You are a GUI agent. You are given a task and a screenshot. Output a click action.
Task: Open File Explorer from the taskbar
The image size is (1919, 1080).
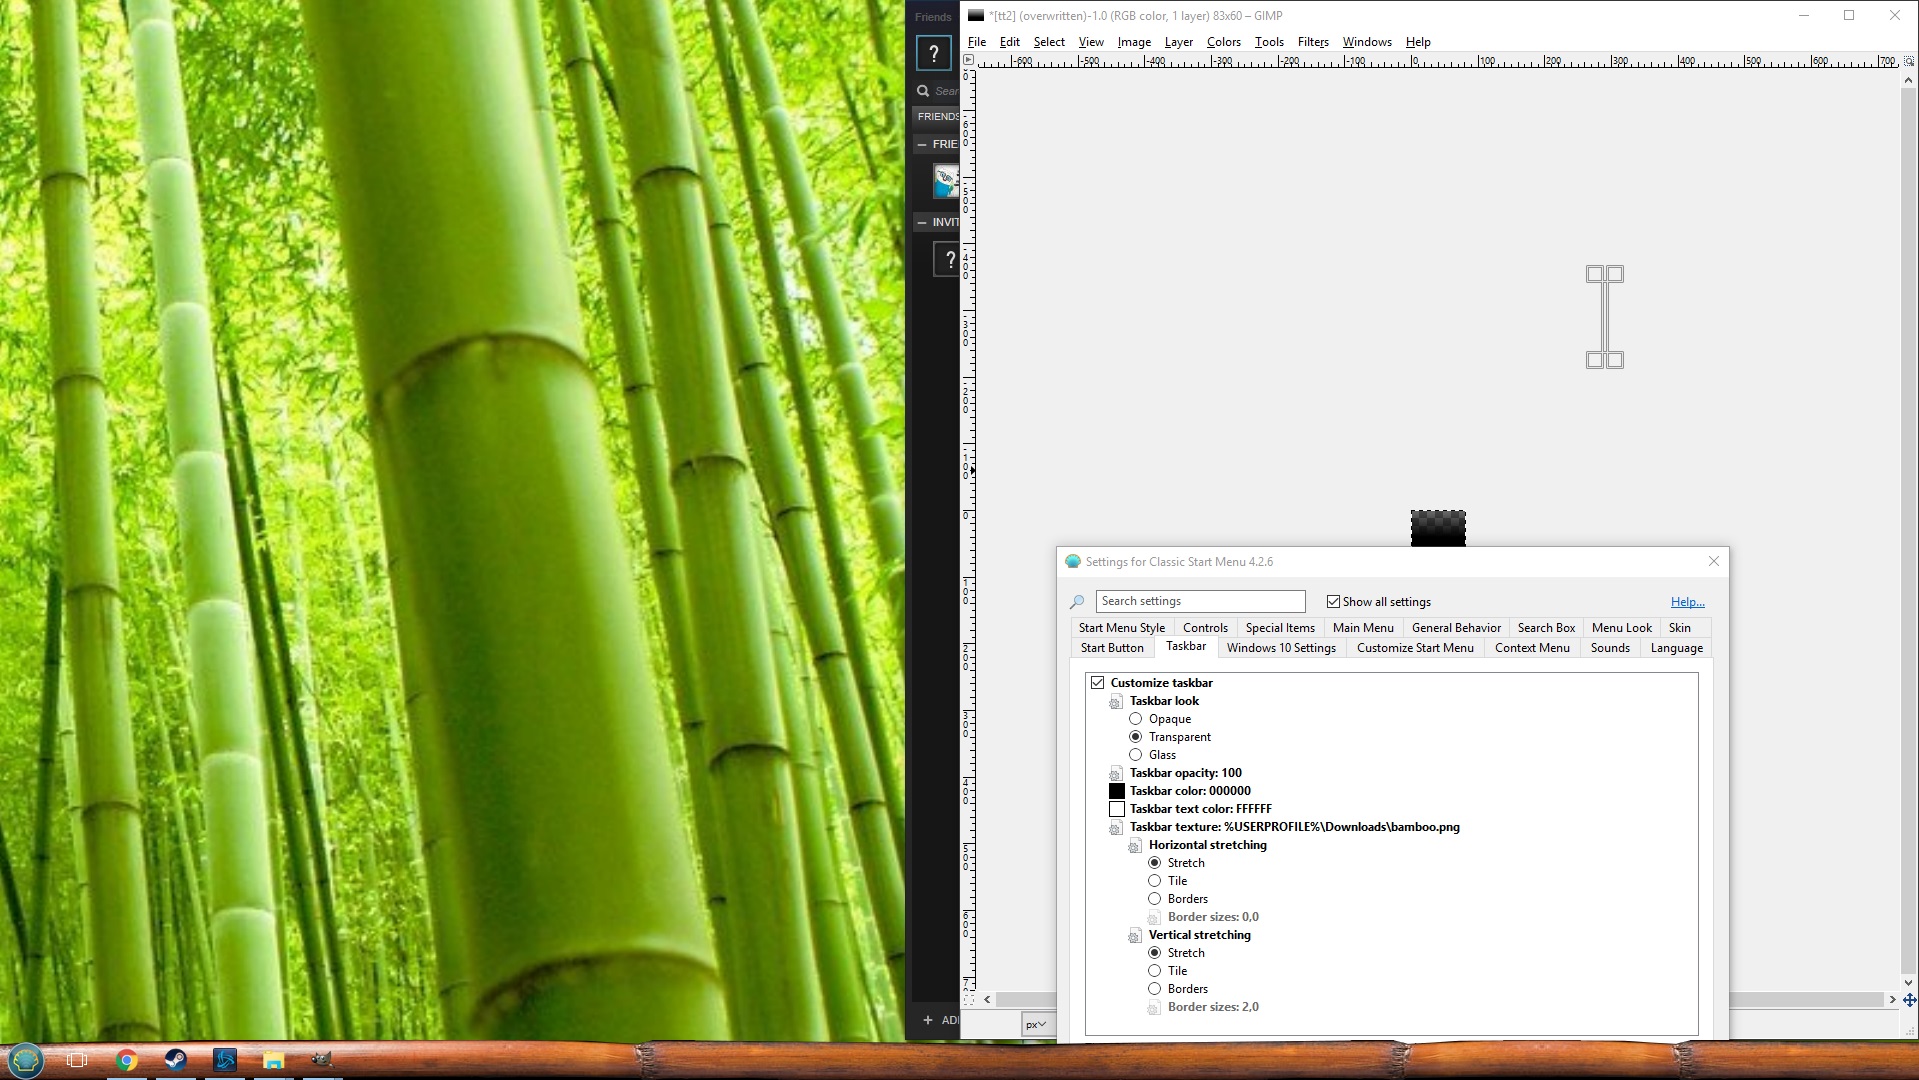(x=273, y=1060)
